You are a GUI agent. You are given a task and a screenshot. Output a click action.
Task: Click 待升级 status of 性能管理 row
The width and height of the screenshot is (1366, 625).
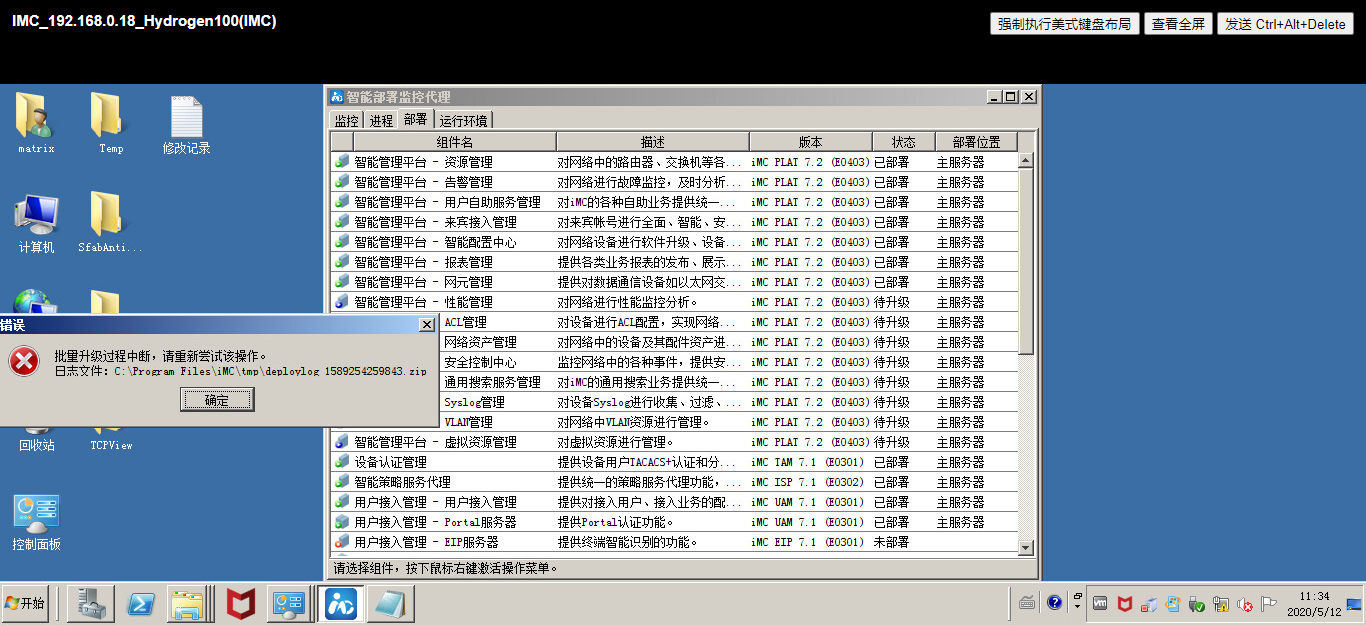tap(892, 302)
